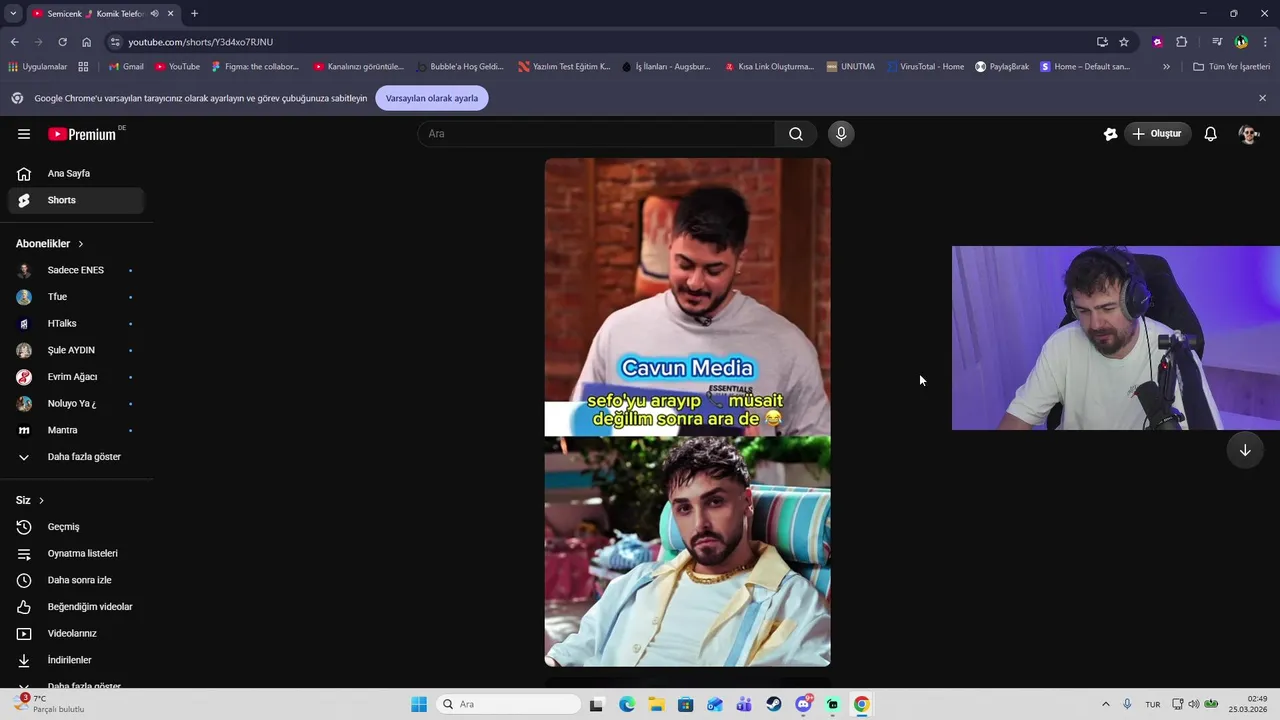Screen dimensions: 1280x720
Task: Open Discord from the taskbar
Action: click(803, 704)
